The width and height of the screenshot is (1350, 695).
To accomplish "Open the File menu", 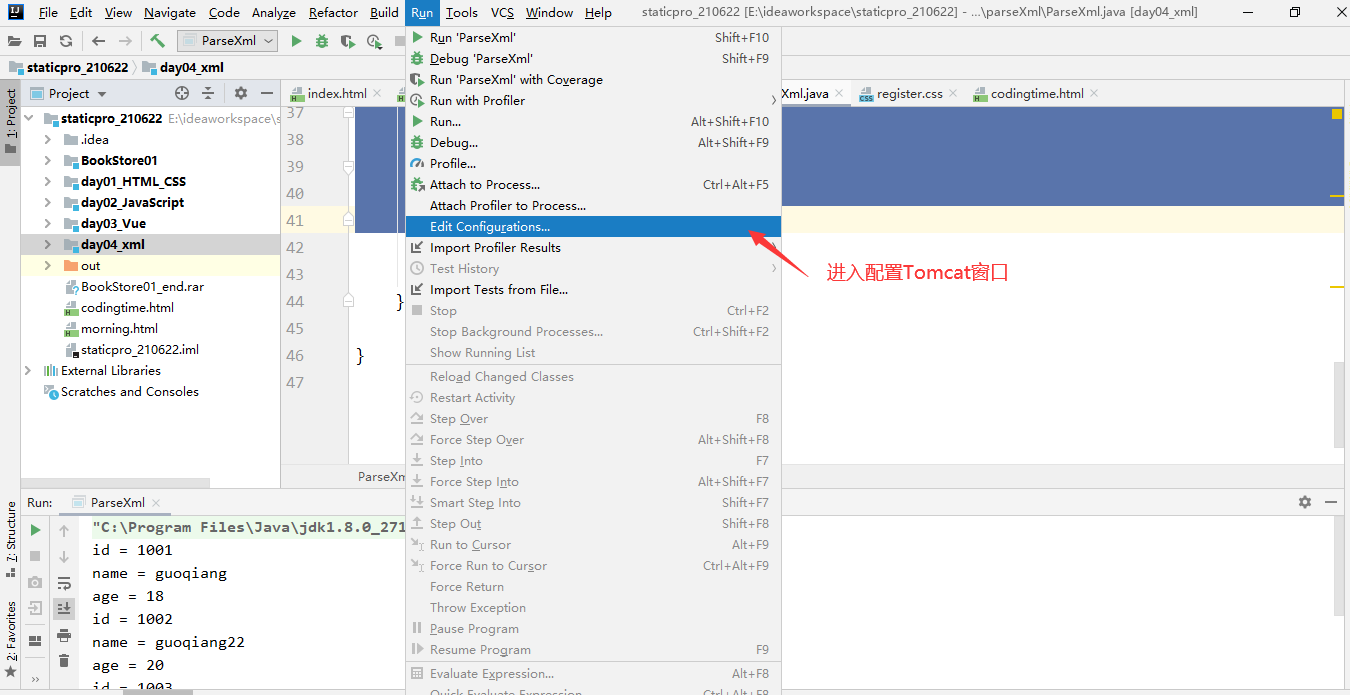I will click(48, 13).
